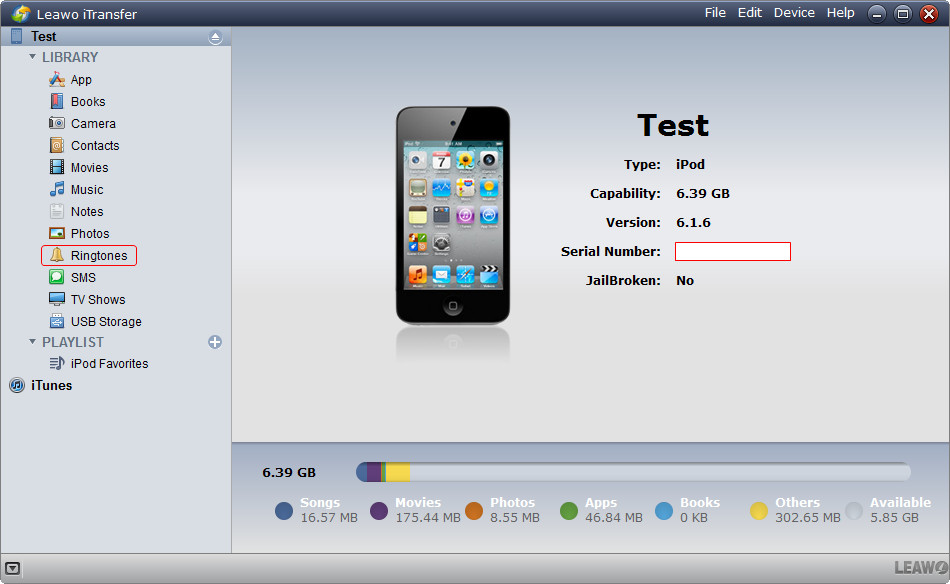Open the Movies film-strip icon

click(x=57, y=167)
